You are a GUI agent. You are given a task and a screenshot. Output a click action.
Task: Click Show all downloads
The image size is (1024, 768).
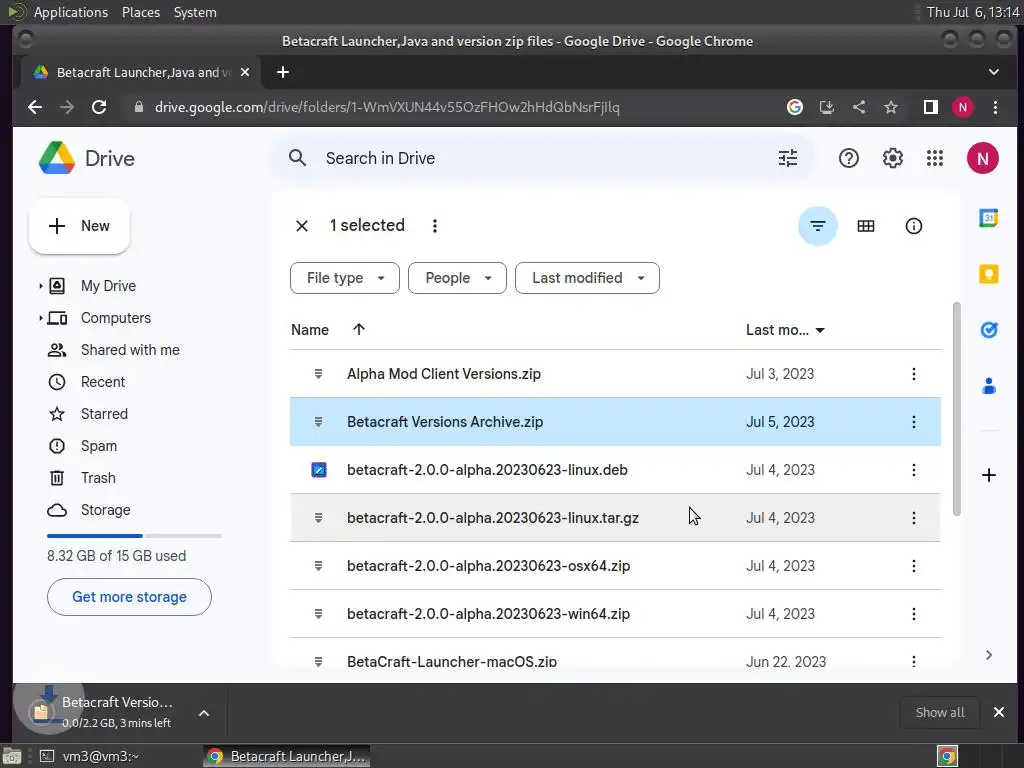[x=940, y=712]
